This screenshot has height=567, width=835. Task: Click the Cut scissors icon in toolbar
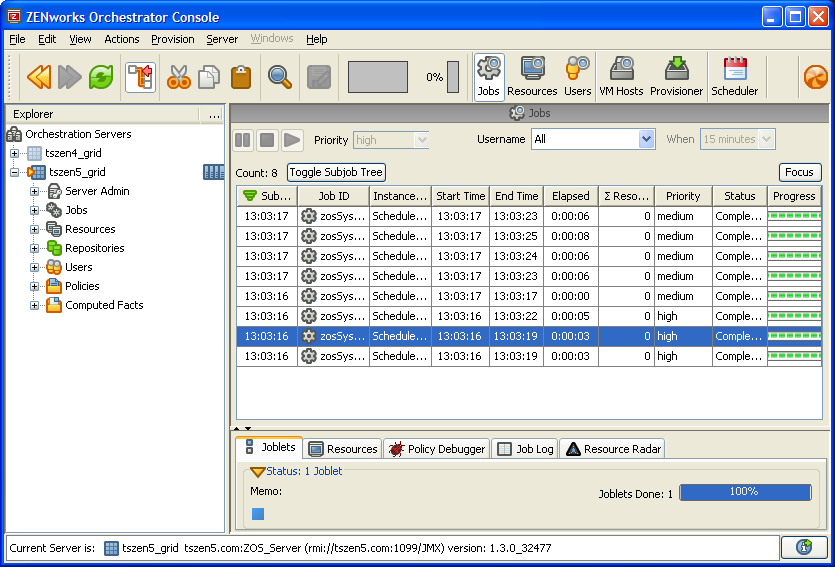tap(179, 77)
